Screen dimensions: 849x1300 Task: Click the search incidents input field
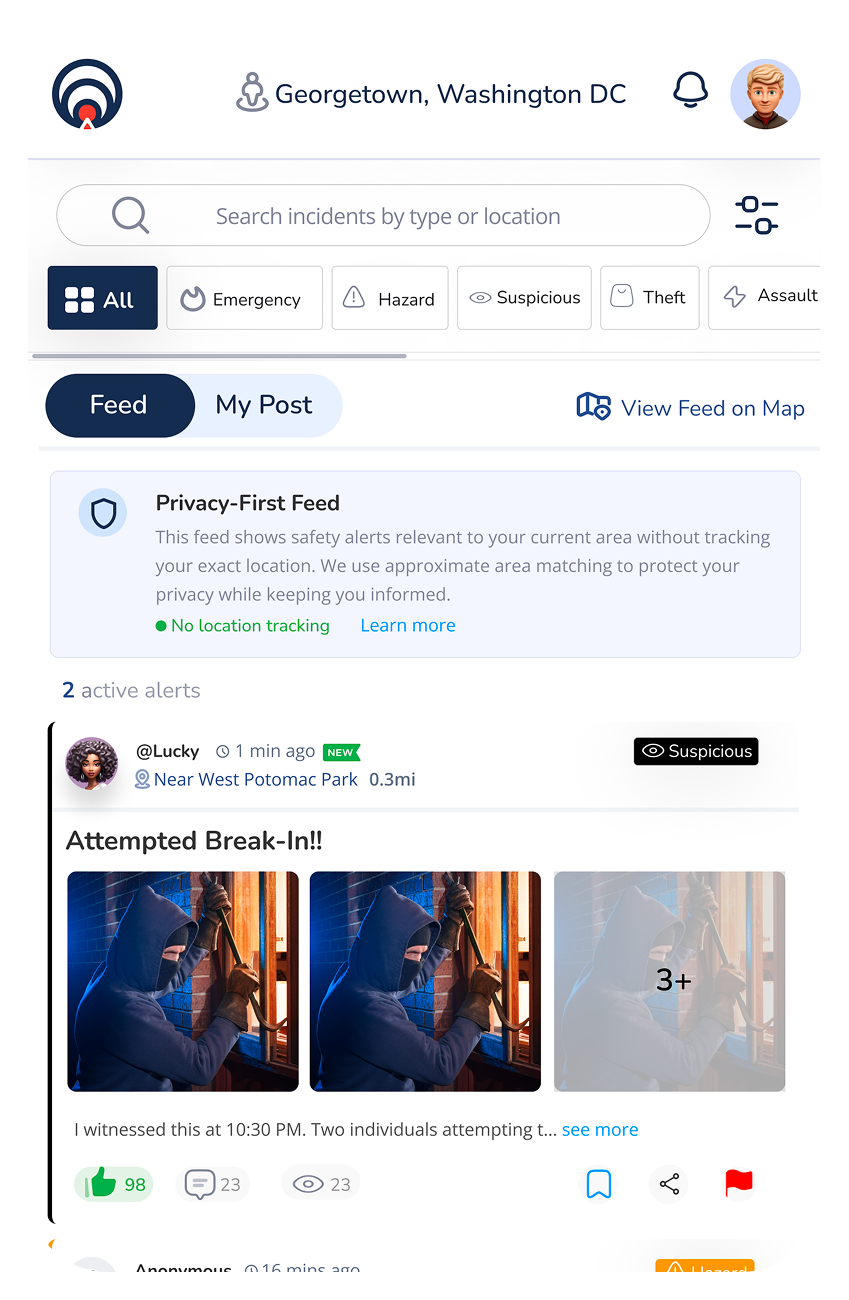383,215
